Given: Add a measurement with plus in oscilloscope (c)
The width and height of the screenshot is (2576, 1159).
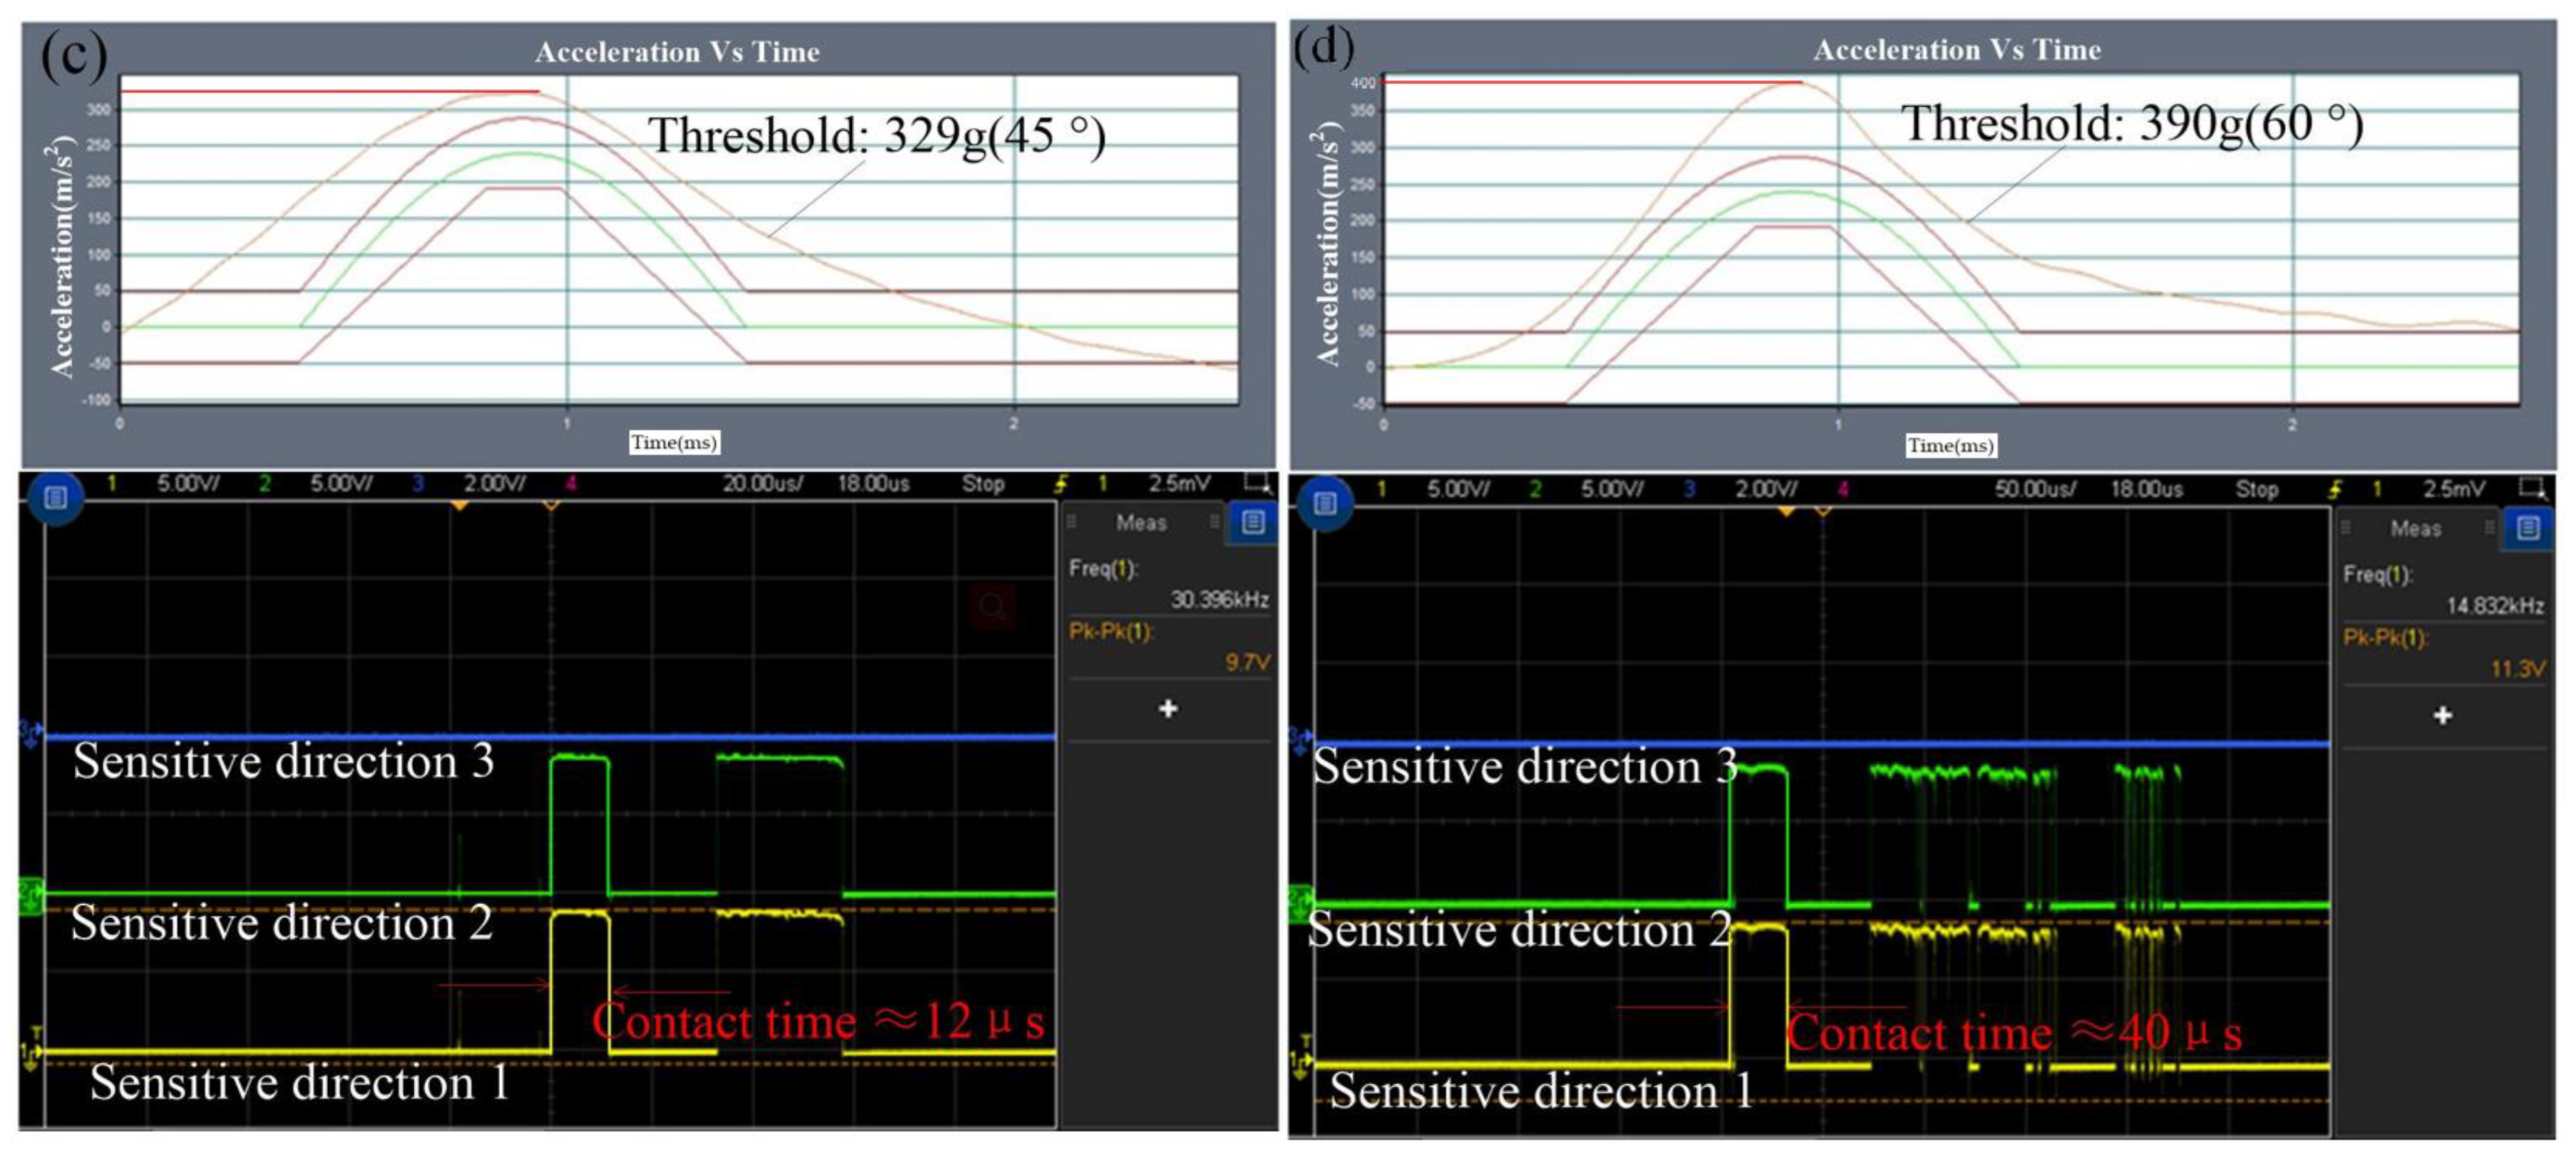Looking at the screenshot, I should (x=1168, y=708).
